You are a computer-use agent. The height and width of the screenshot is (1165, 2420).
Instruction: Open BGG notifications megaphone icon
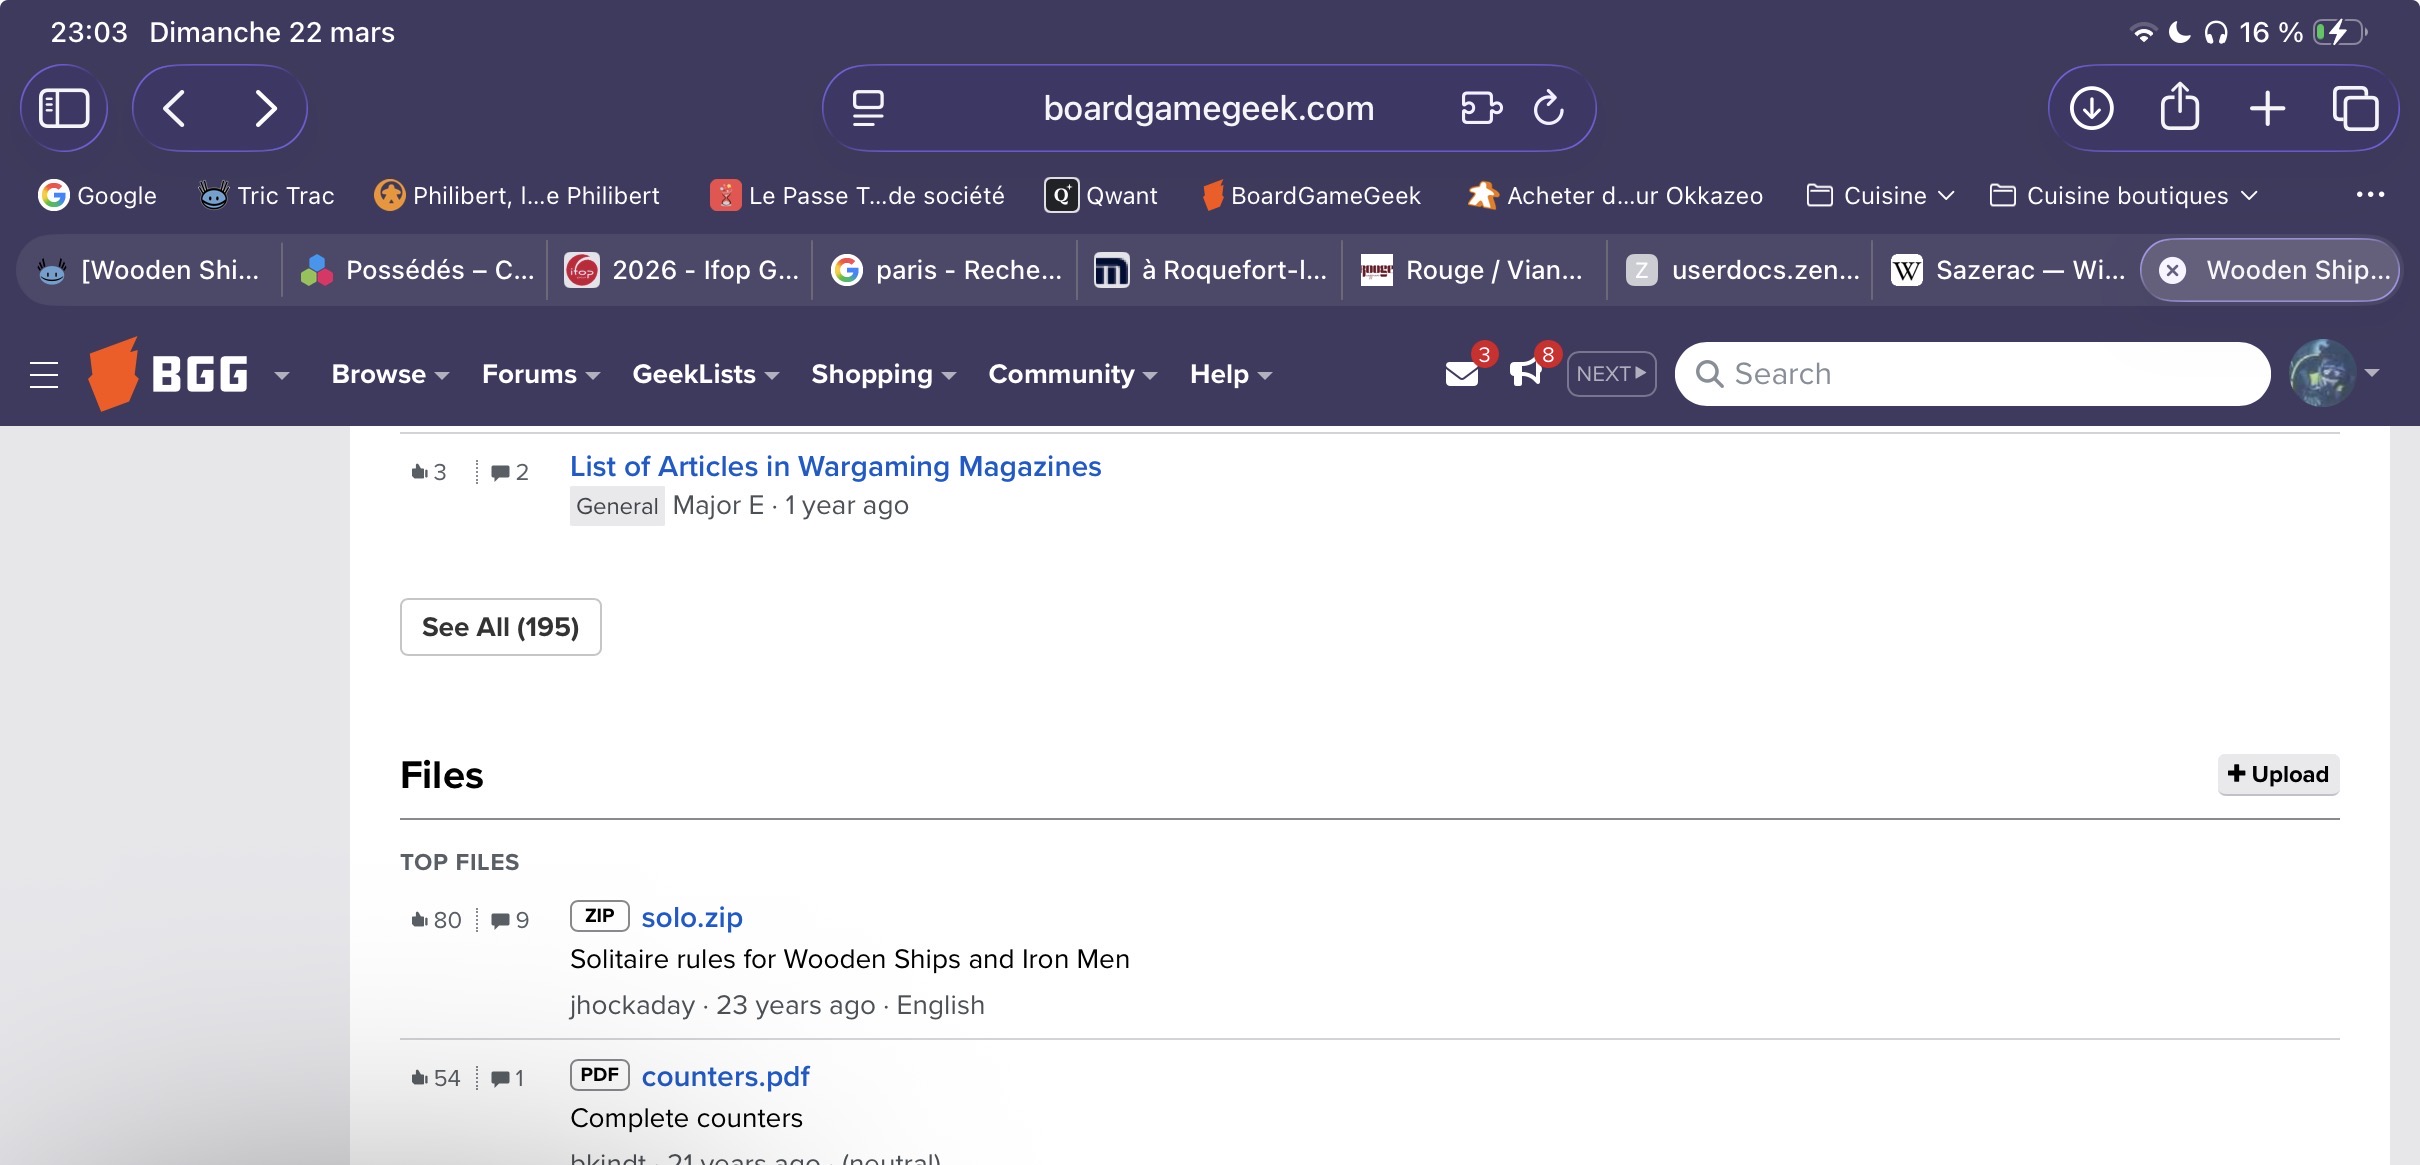[x=1526, y=374]
